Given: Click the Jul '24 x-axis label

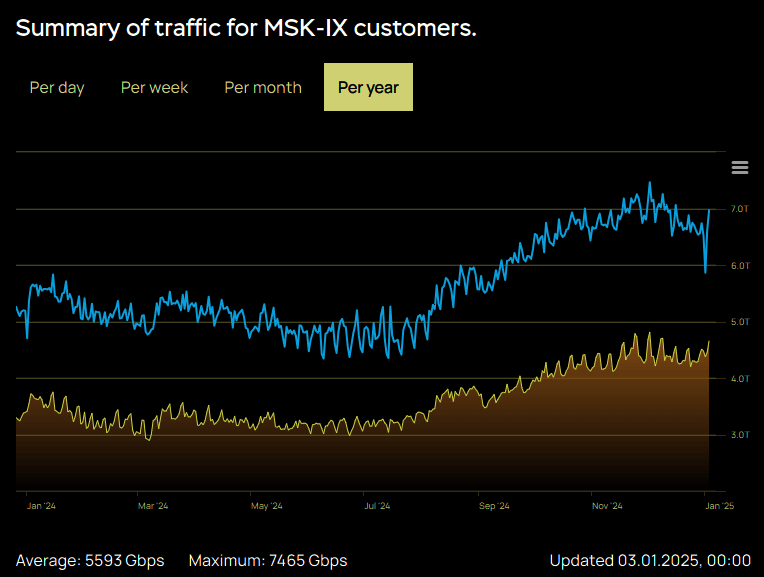Looking at the screenshot, I should coord(377,506).
